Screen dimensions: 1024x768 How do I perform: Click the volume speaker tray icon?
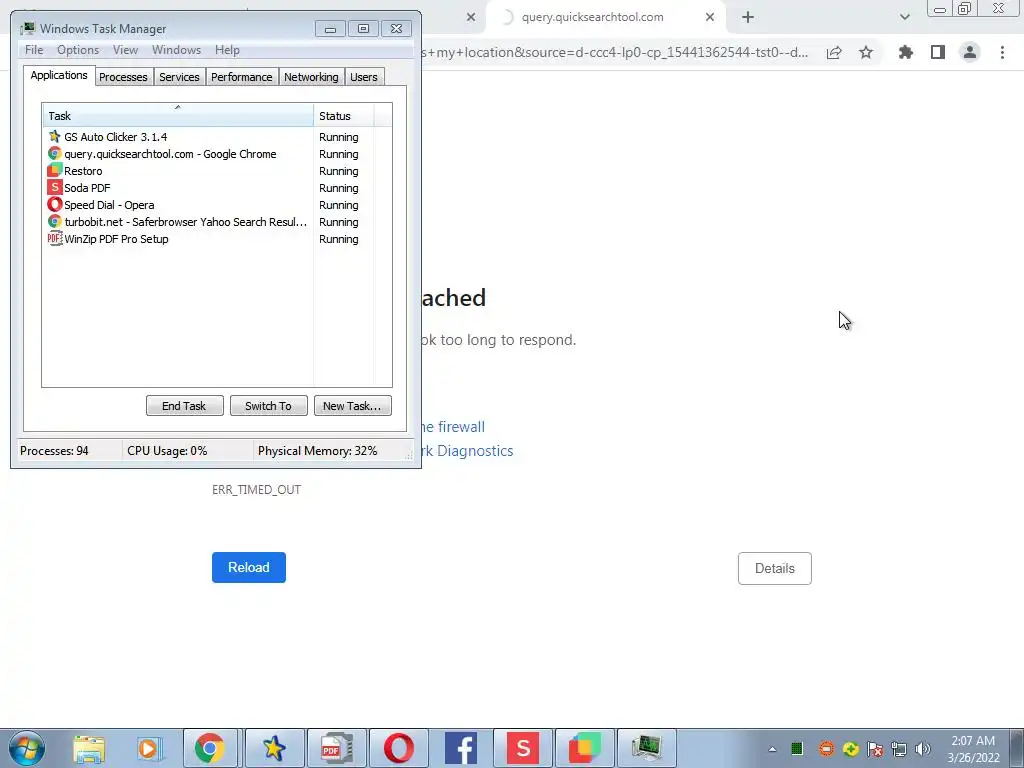point(923,749)
